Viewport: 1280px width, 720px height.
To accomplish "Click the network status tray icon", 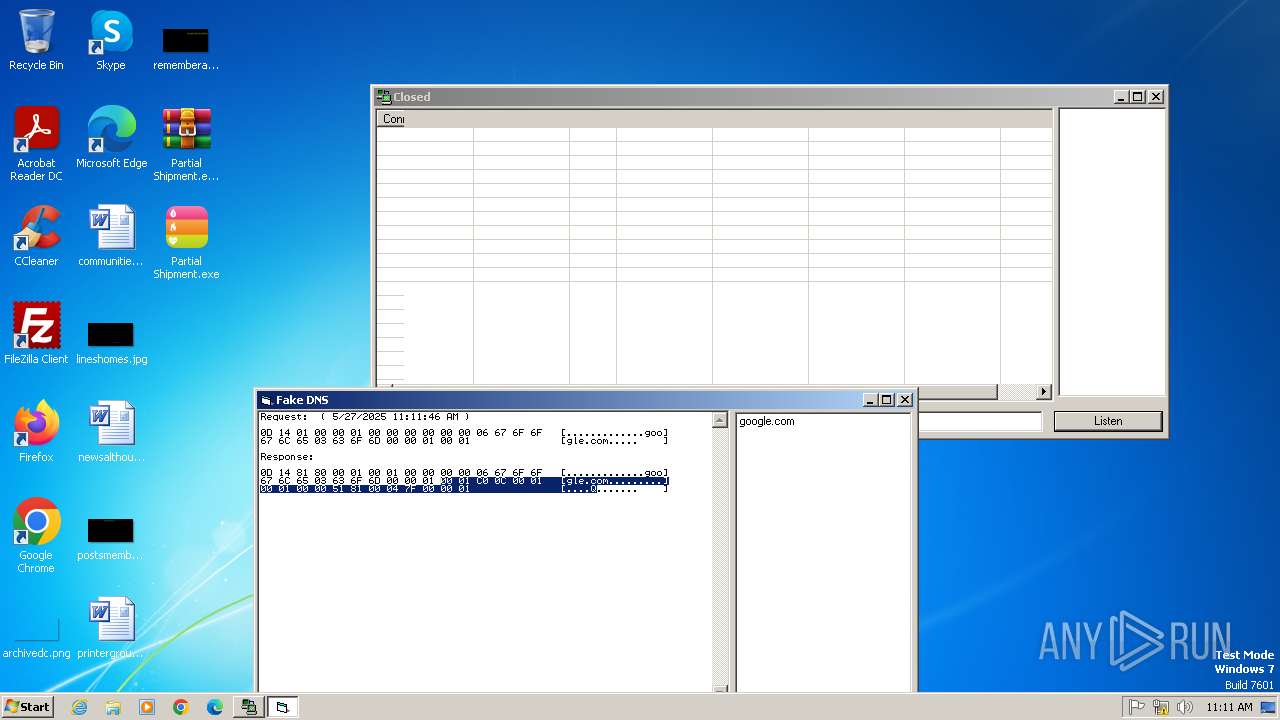I will click(x=1161, y=707).
